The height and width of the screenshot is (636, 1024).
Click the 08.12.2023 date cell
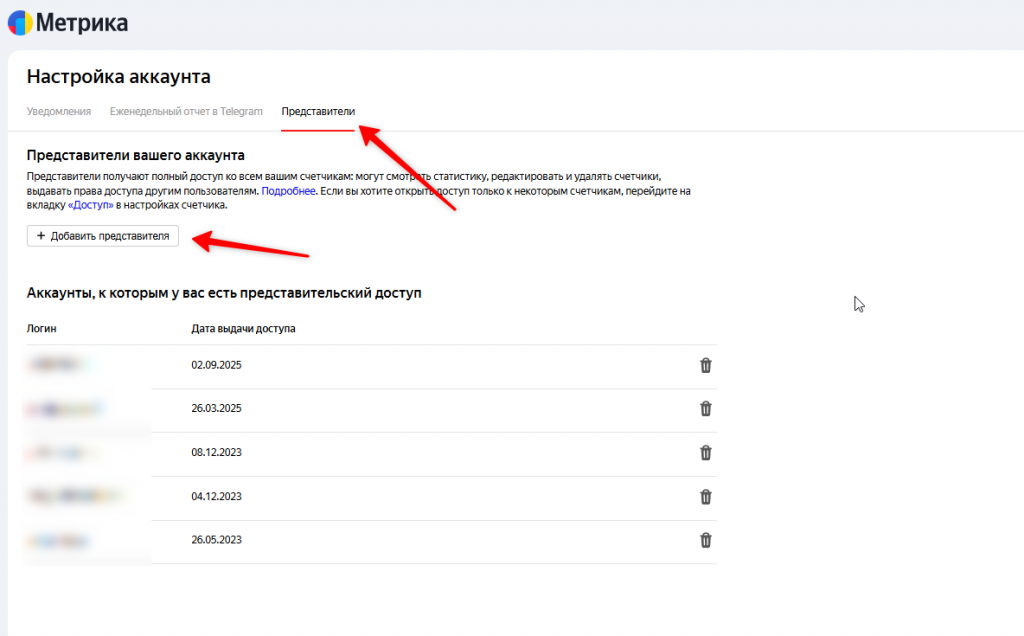coord(216,452)
